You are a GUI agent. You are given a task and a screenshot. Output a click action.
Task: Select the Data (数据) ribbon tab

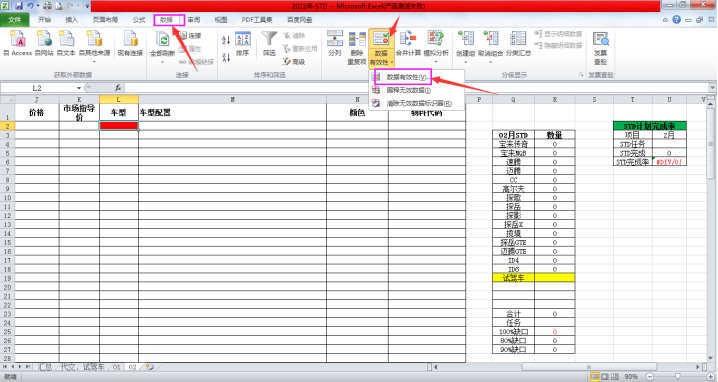167,20
